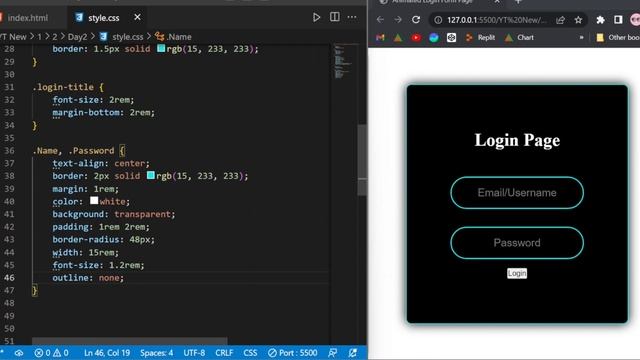Switch to the index.html editor tab

point(27,18)
